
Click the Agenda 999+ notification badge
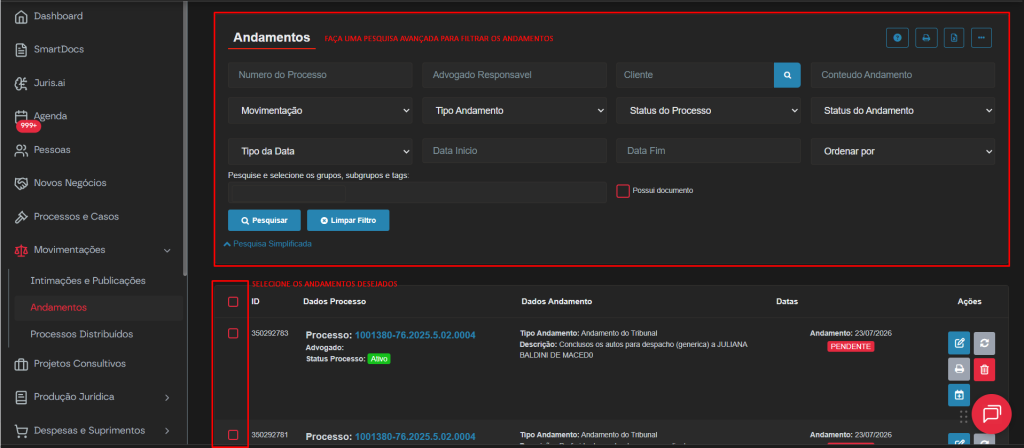pos(28,125)
